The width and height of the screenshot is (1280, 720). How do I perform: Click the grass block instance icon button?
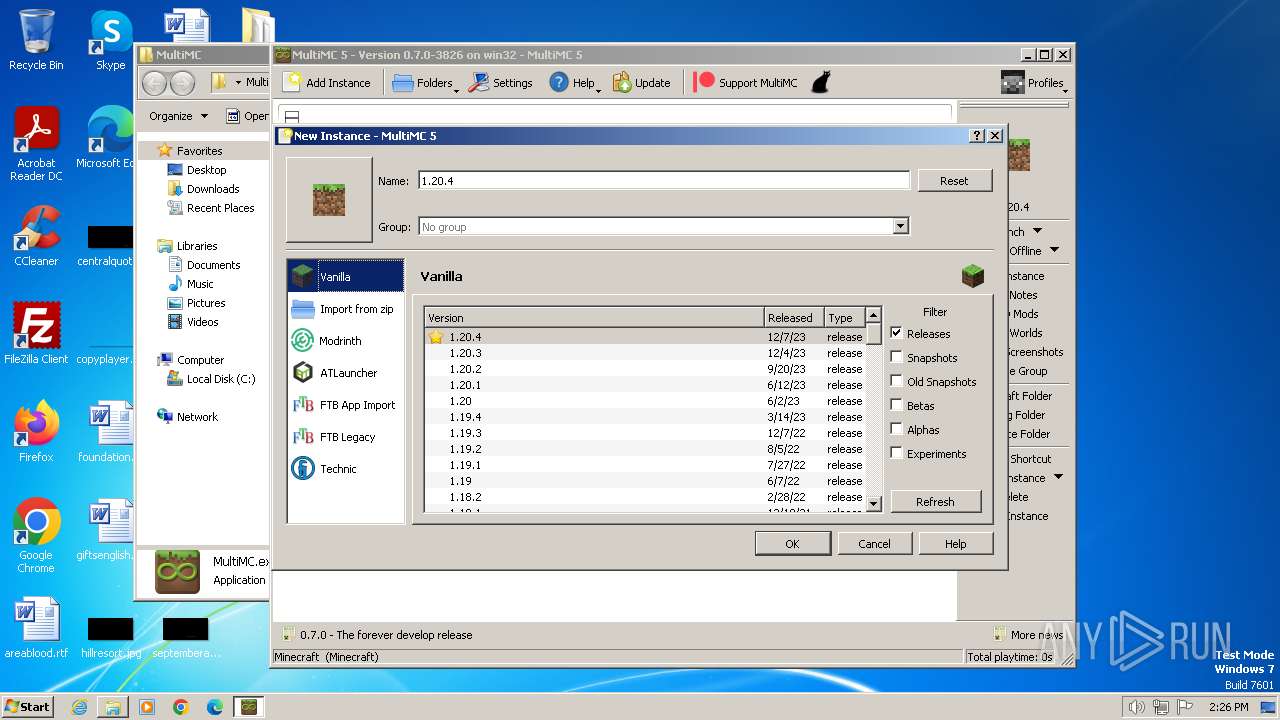329,200
